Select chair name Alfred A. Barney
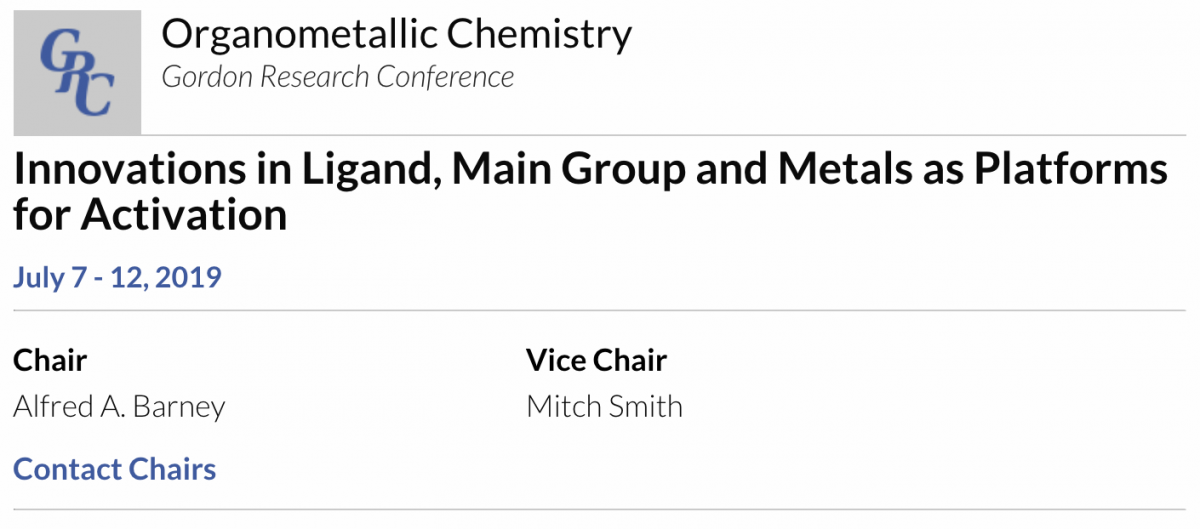Screen dimensions: 1200x529 coord(120,407)
